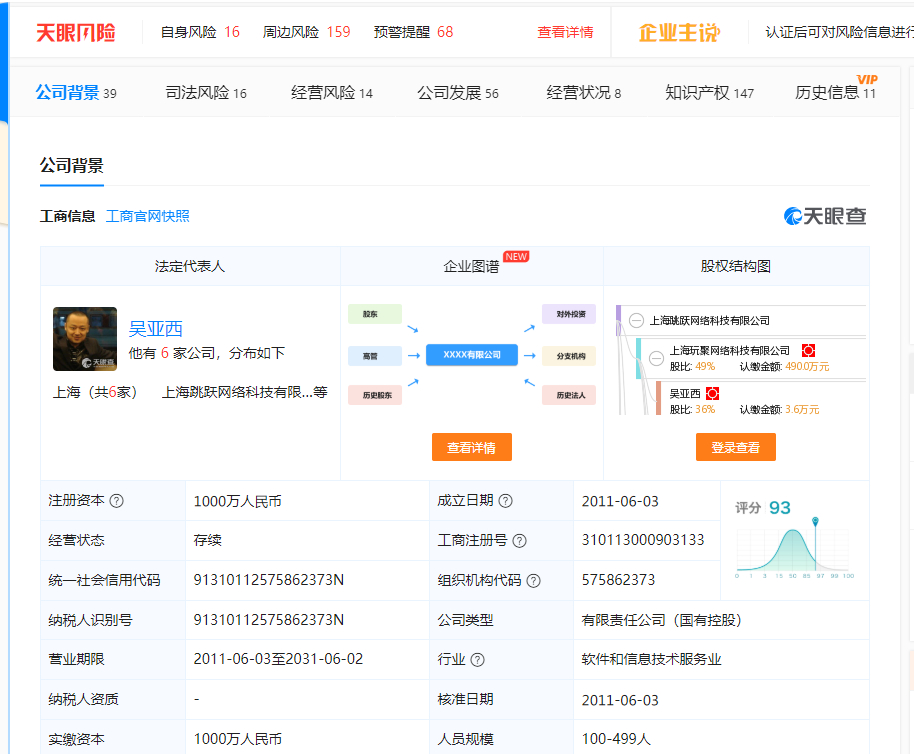The image size is (914, 754).
Task: Open the 历史信息 VIP tab
Action: pyautogui.click(x=835, y=93)
